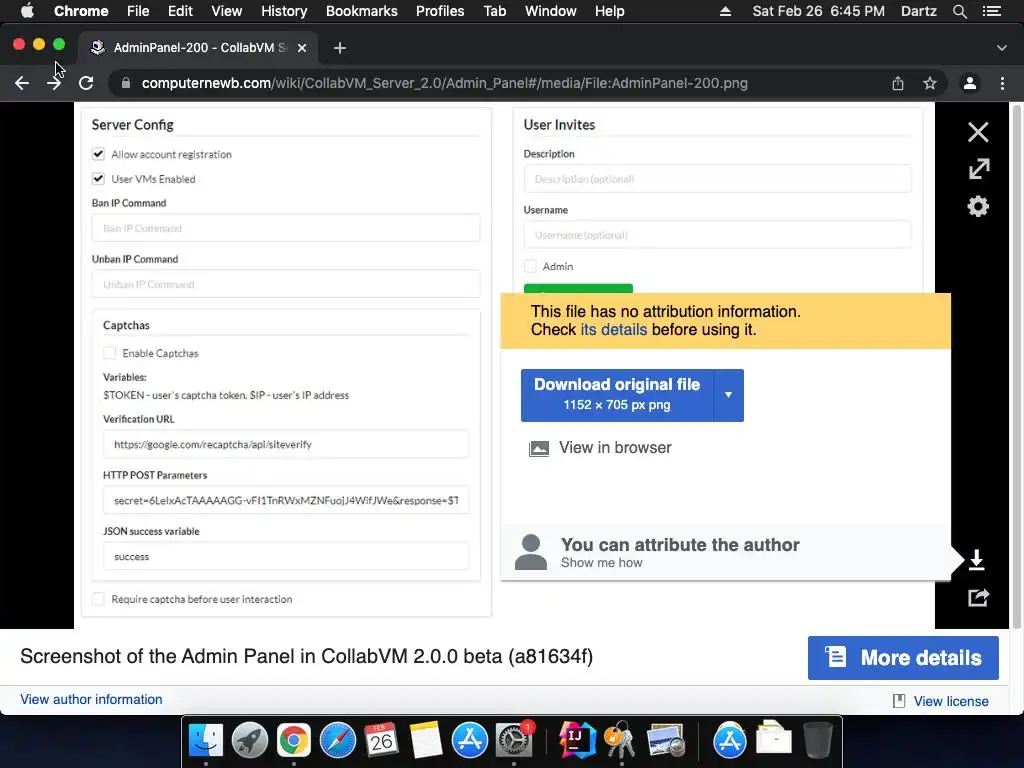Tick the Enable Captchas checkbox
1024x768 pixels.
pyautogui.click(x=109, y=353)
